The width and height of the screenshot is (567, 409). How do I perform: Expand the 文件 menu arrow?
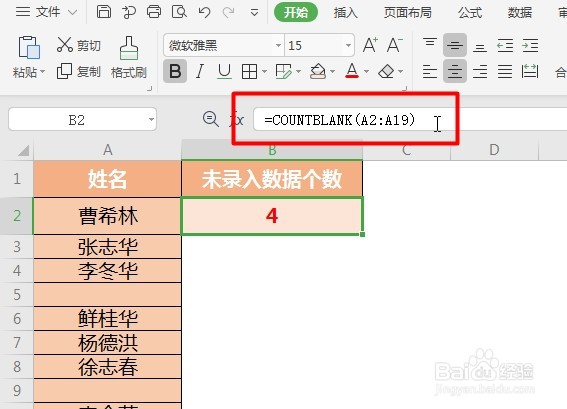click(x=73, y=13)
